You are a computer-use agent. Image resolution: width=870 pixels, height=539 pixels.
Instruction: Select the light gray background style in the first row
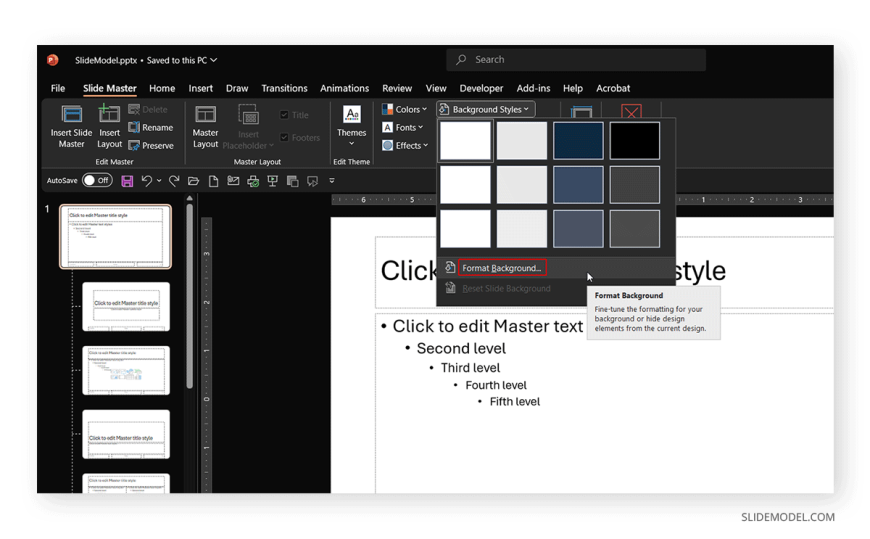pos(521,140)
